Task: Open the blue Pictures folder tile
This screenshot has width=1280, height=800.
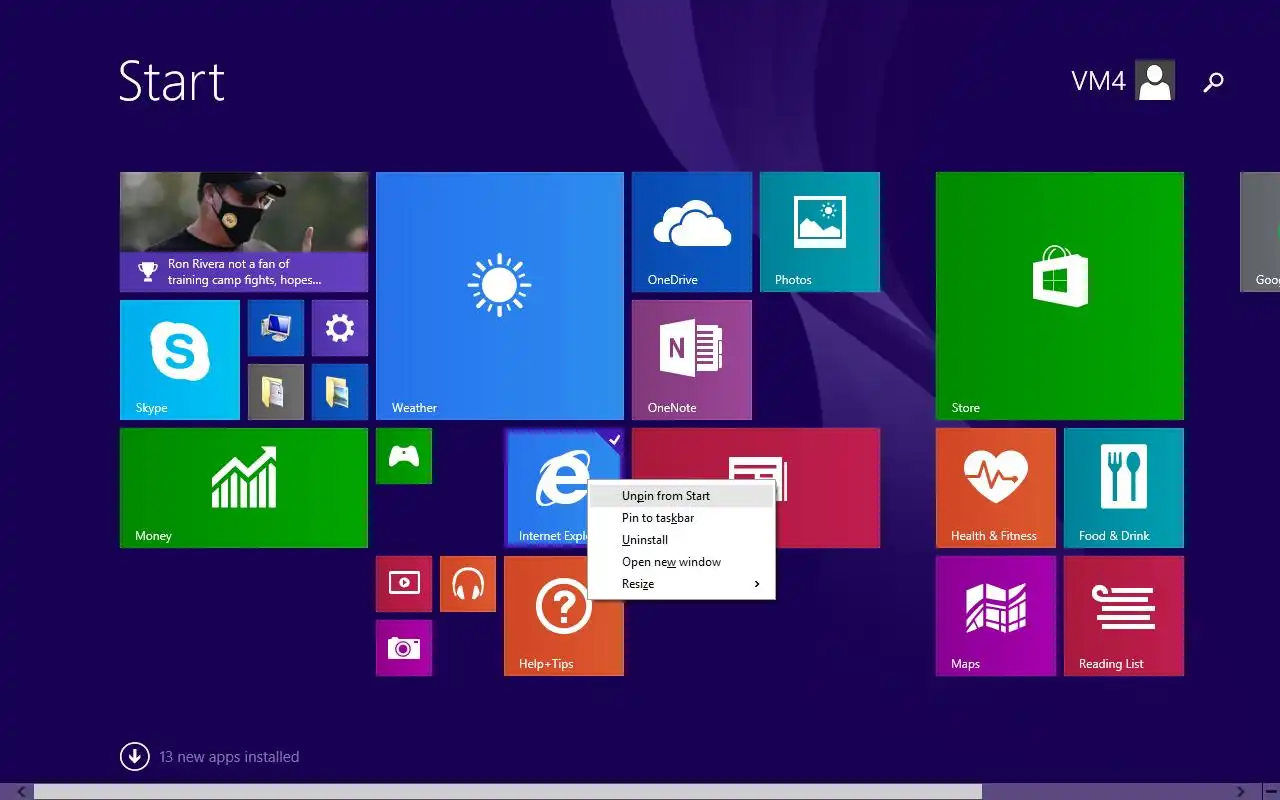Action: pyautogui.click(x=340, y=392)
